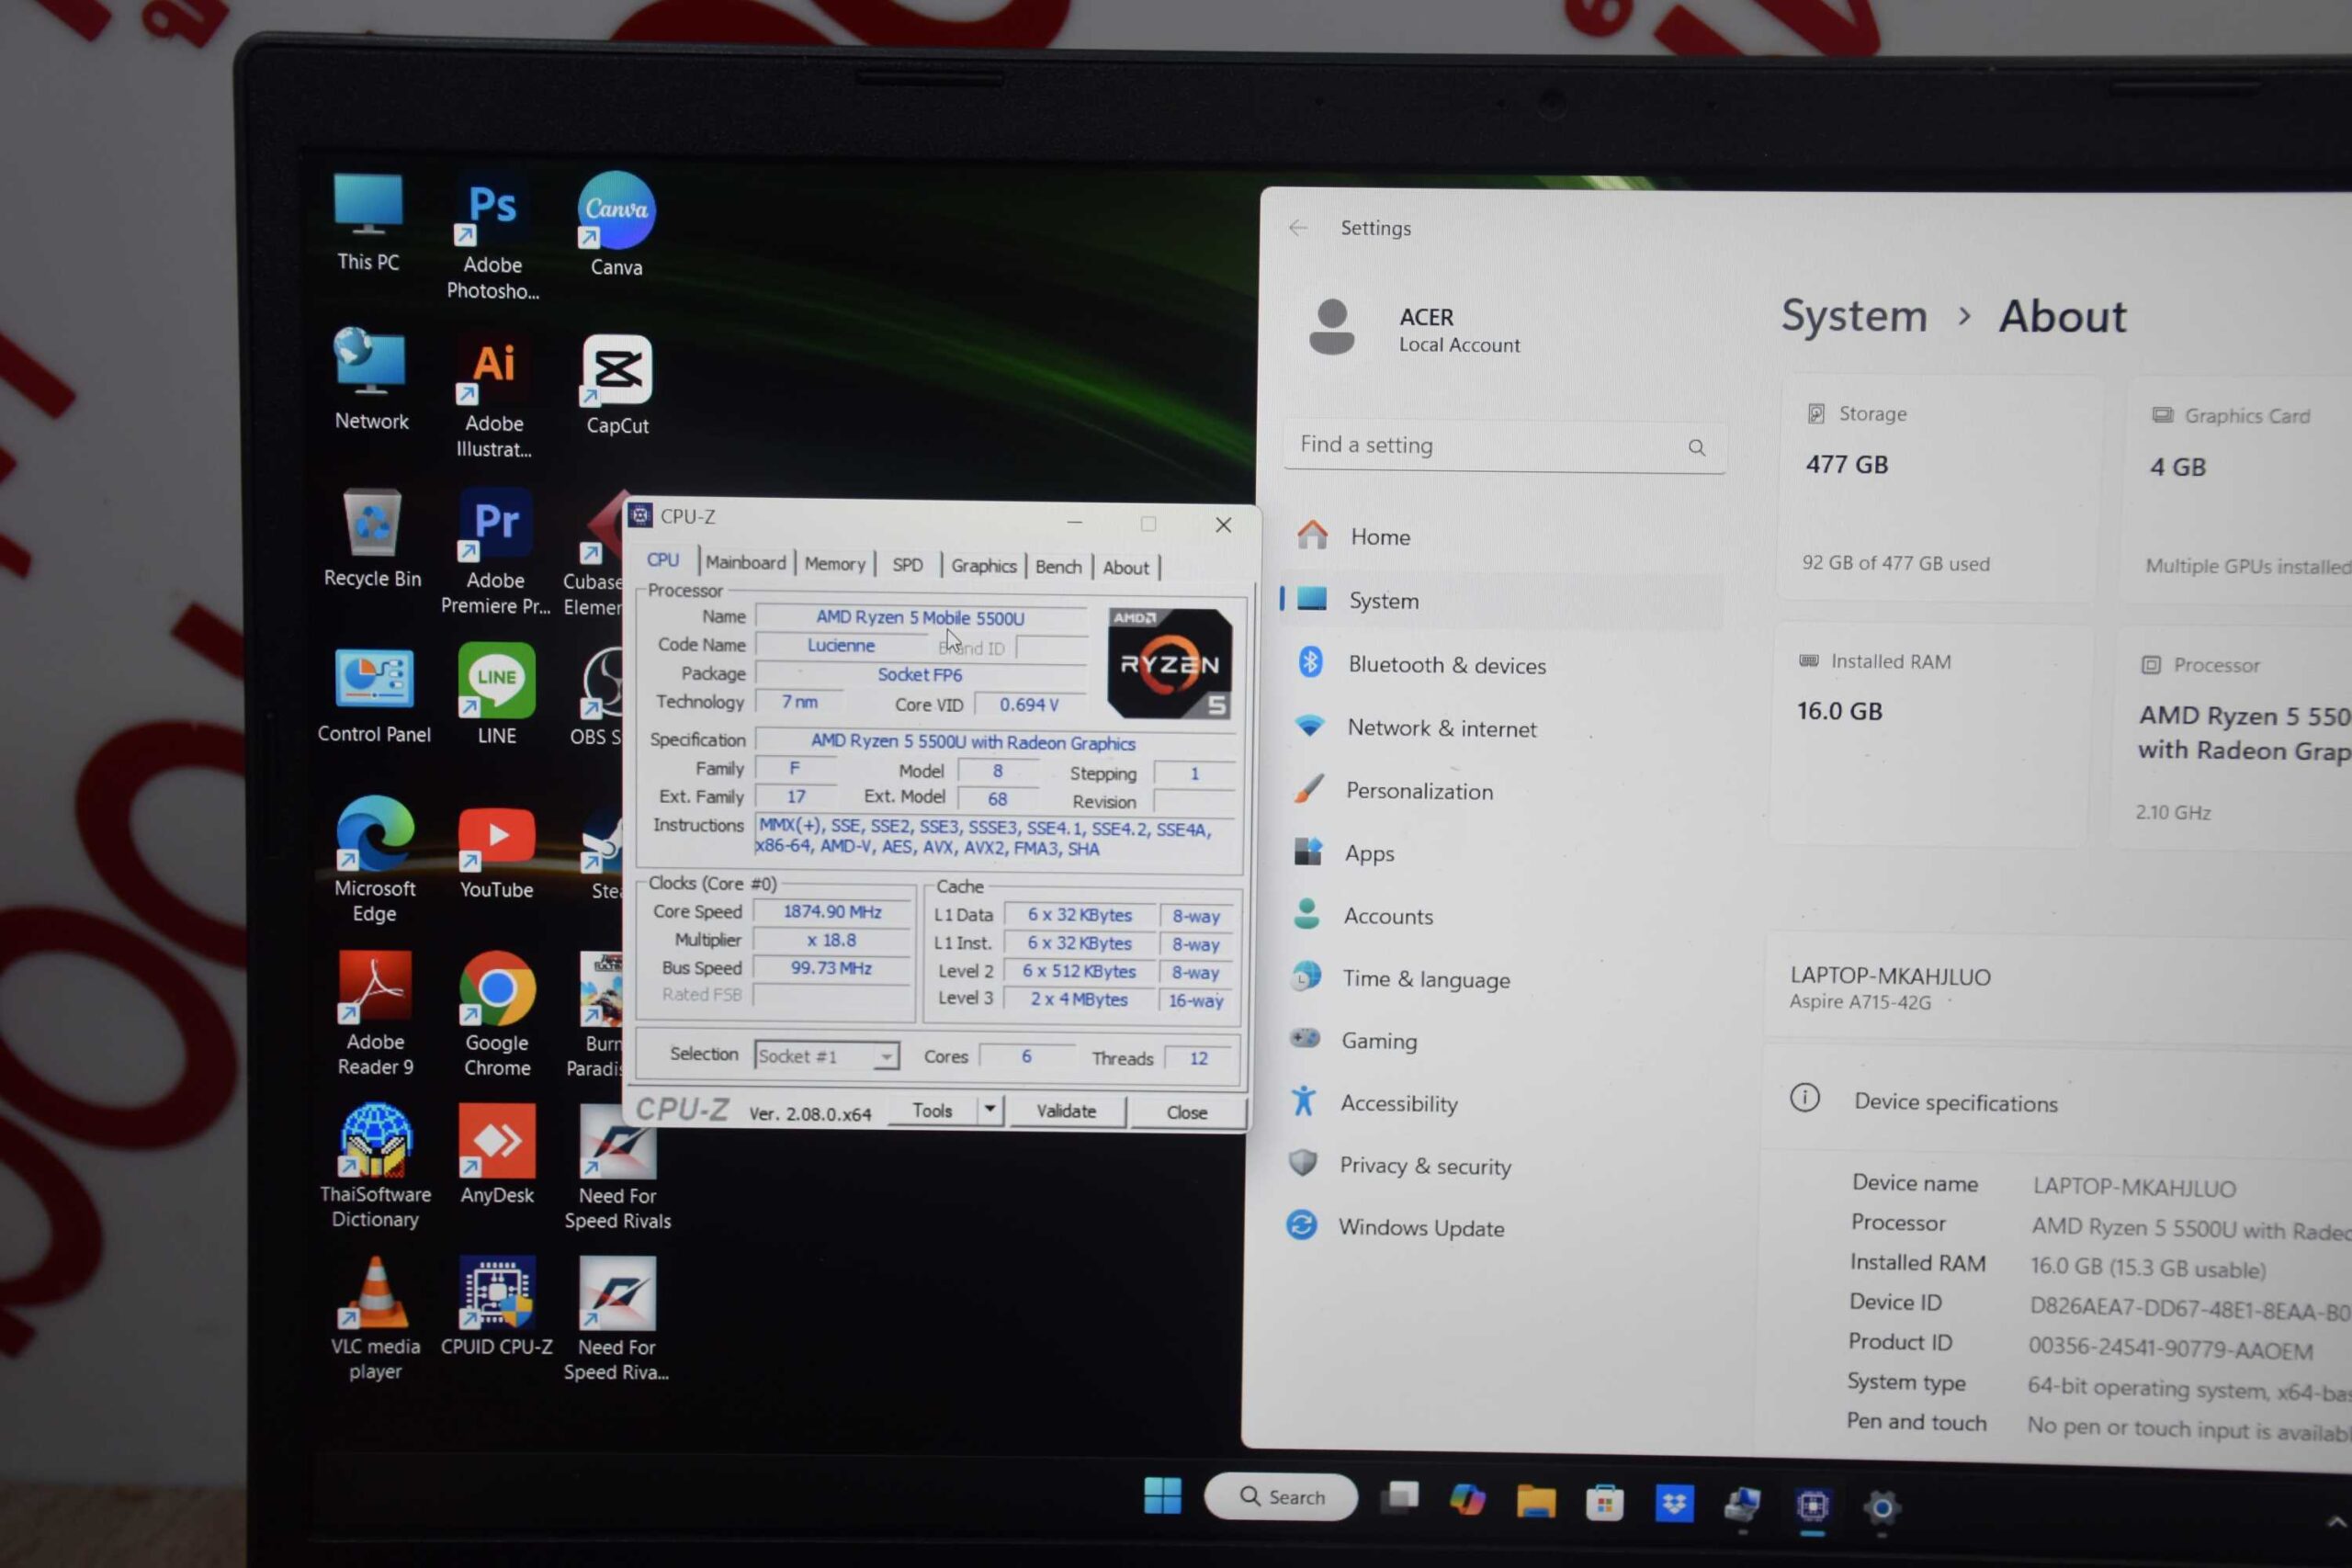Open Control Panel desktop icon
2352x1568 pixels.
(374, 696)
